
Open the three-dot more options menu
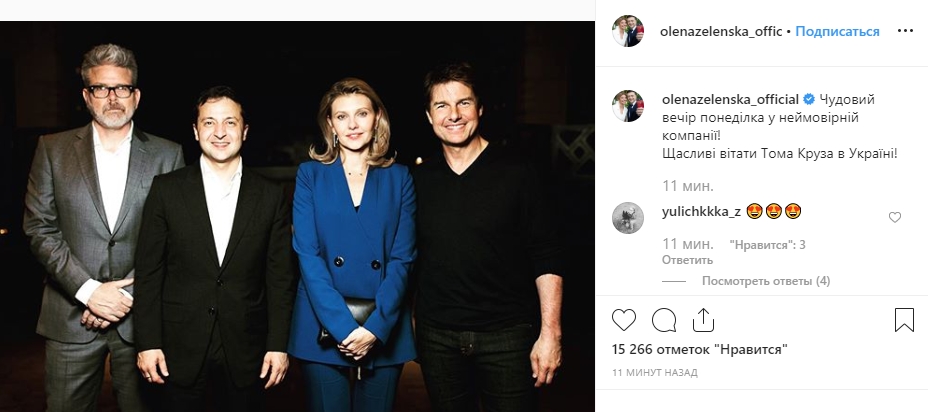pos(905,31)
